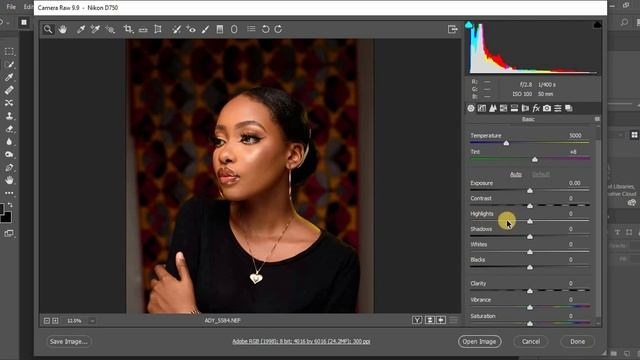Click the Open Image button
Screen dimensions: 640x360
tap(480, 341)
